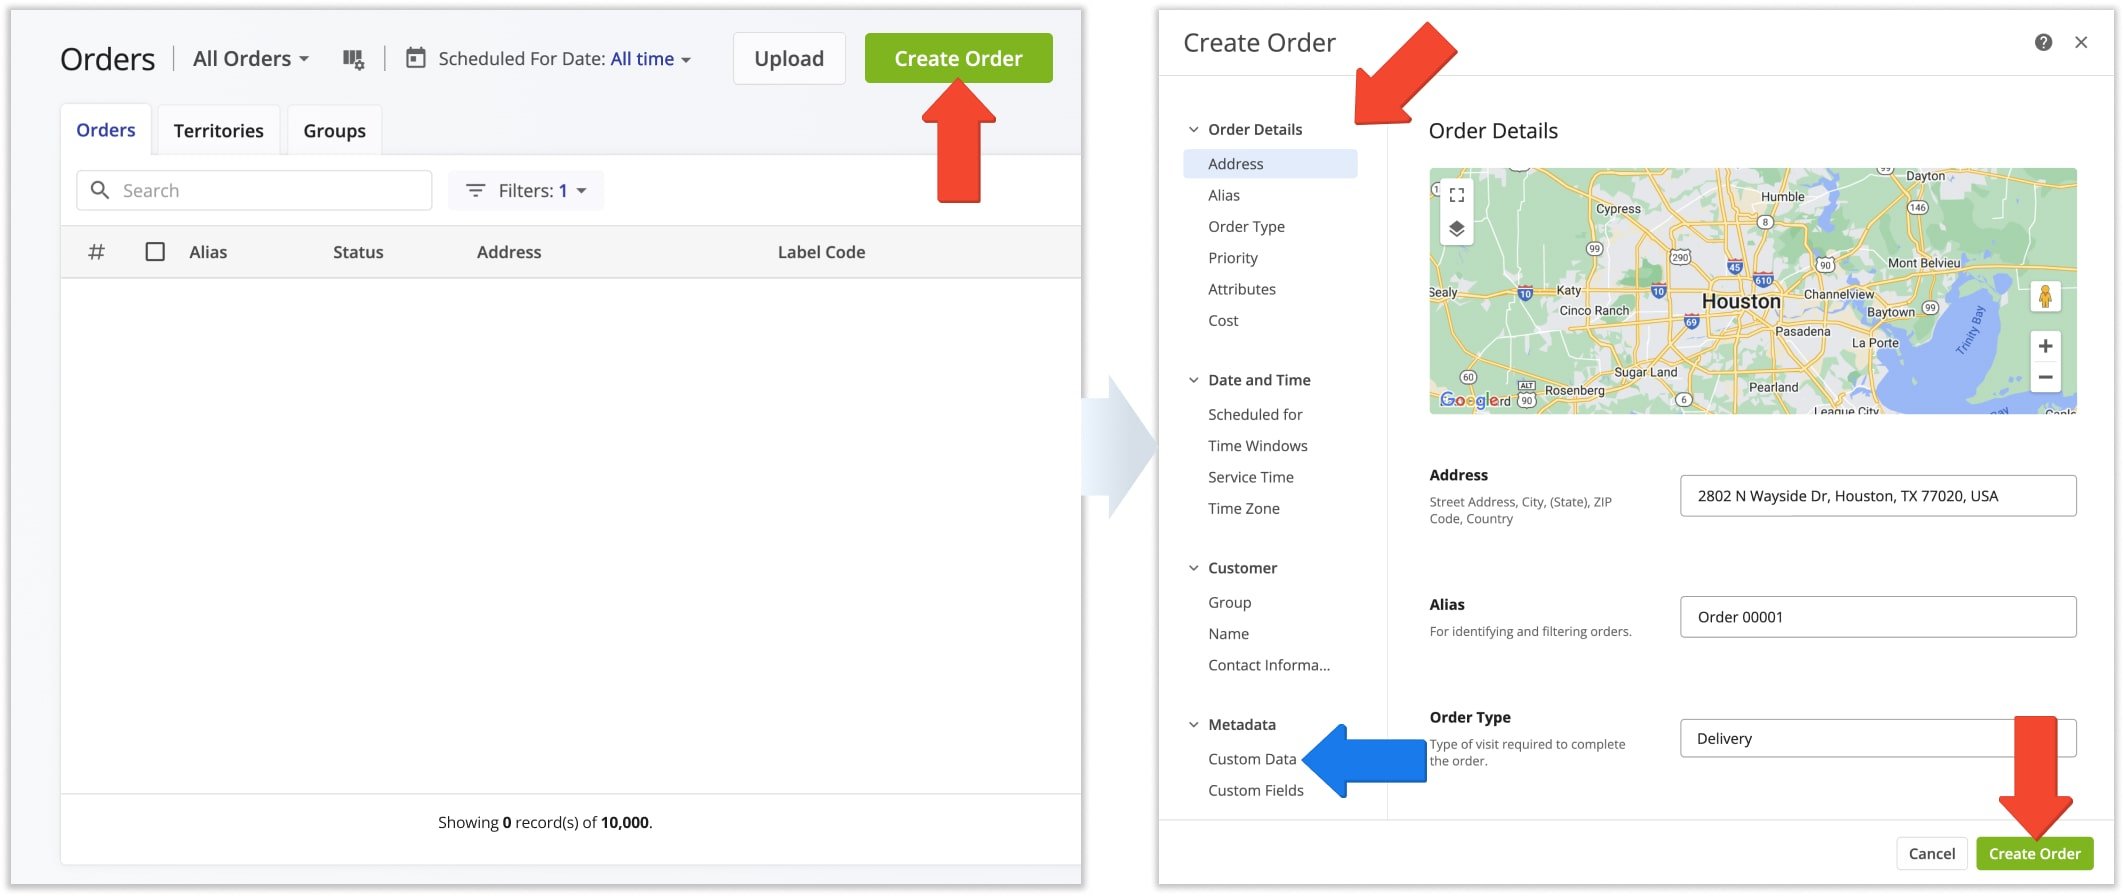
Task: Switch to the Orders tab
Action: (x=106, y=130)
